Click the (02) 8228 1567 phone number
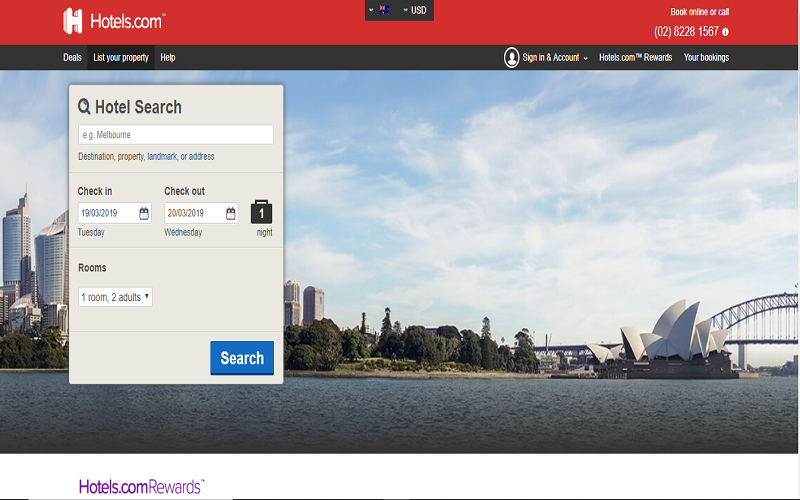800x500 pixels. pyautogui.click(x=686, y=32)
